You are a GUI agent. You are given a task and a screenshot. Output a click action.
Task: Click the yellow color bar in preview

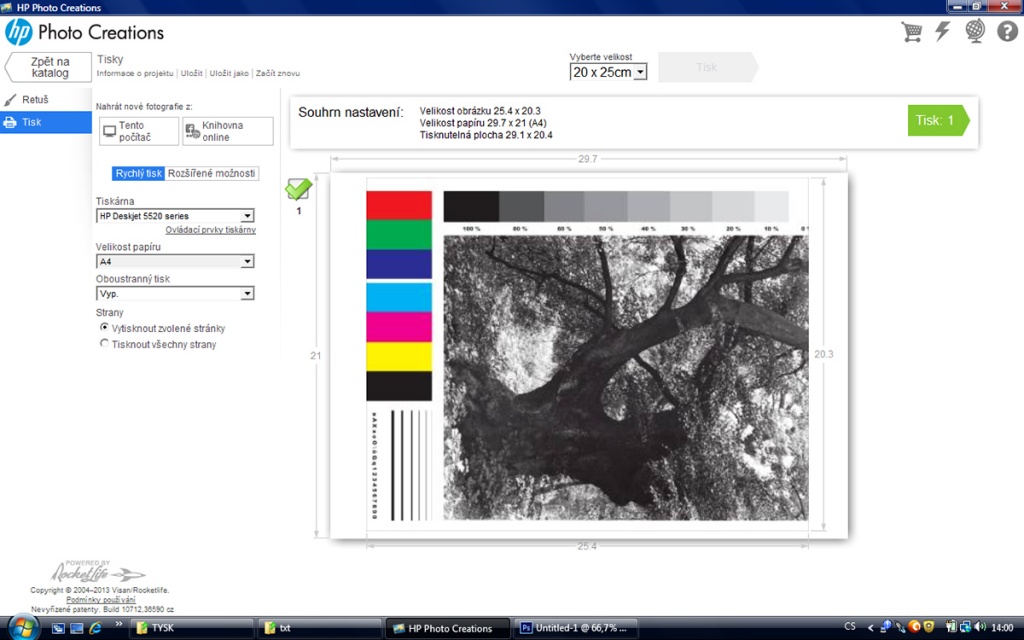tap(399, 357)
